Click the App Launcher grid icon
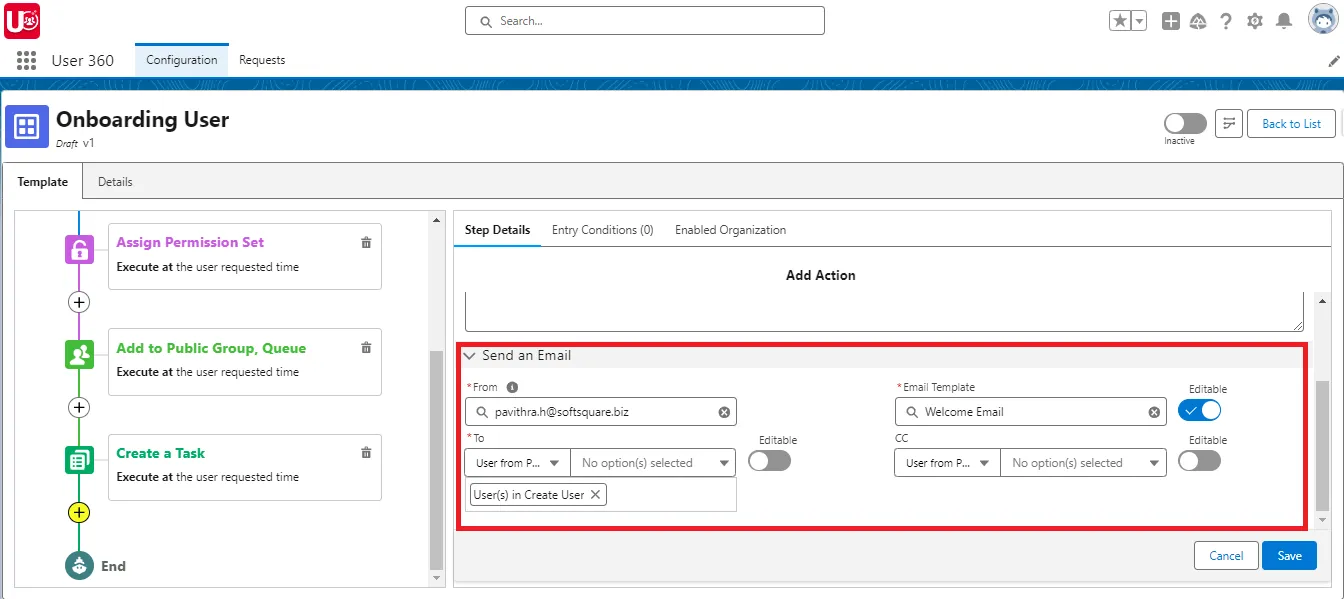This screenshot has width=1344, height=599. [x=25, y=60]
